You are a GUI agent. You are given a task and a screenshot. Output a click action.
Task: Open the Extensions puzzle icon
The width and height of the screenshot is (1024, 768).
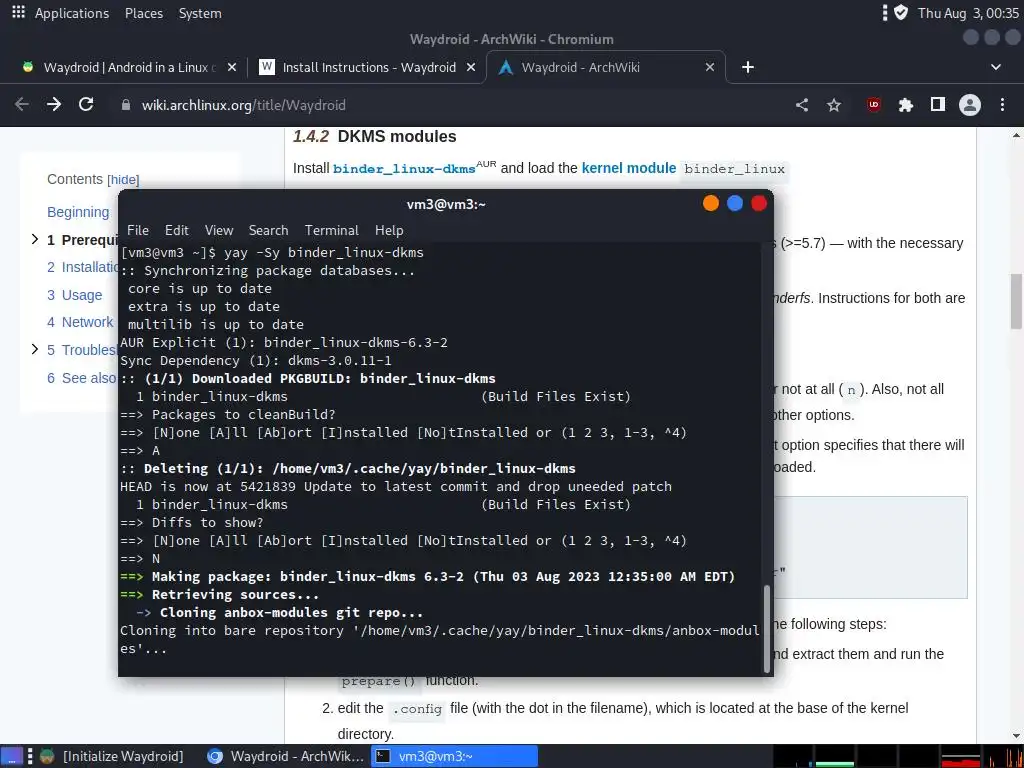coord(906,104)
